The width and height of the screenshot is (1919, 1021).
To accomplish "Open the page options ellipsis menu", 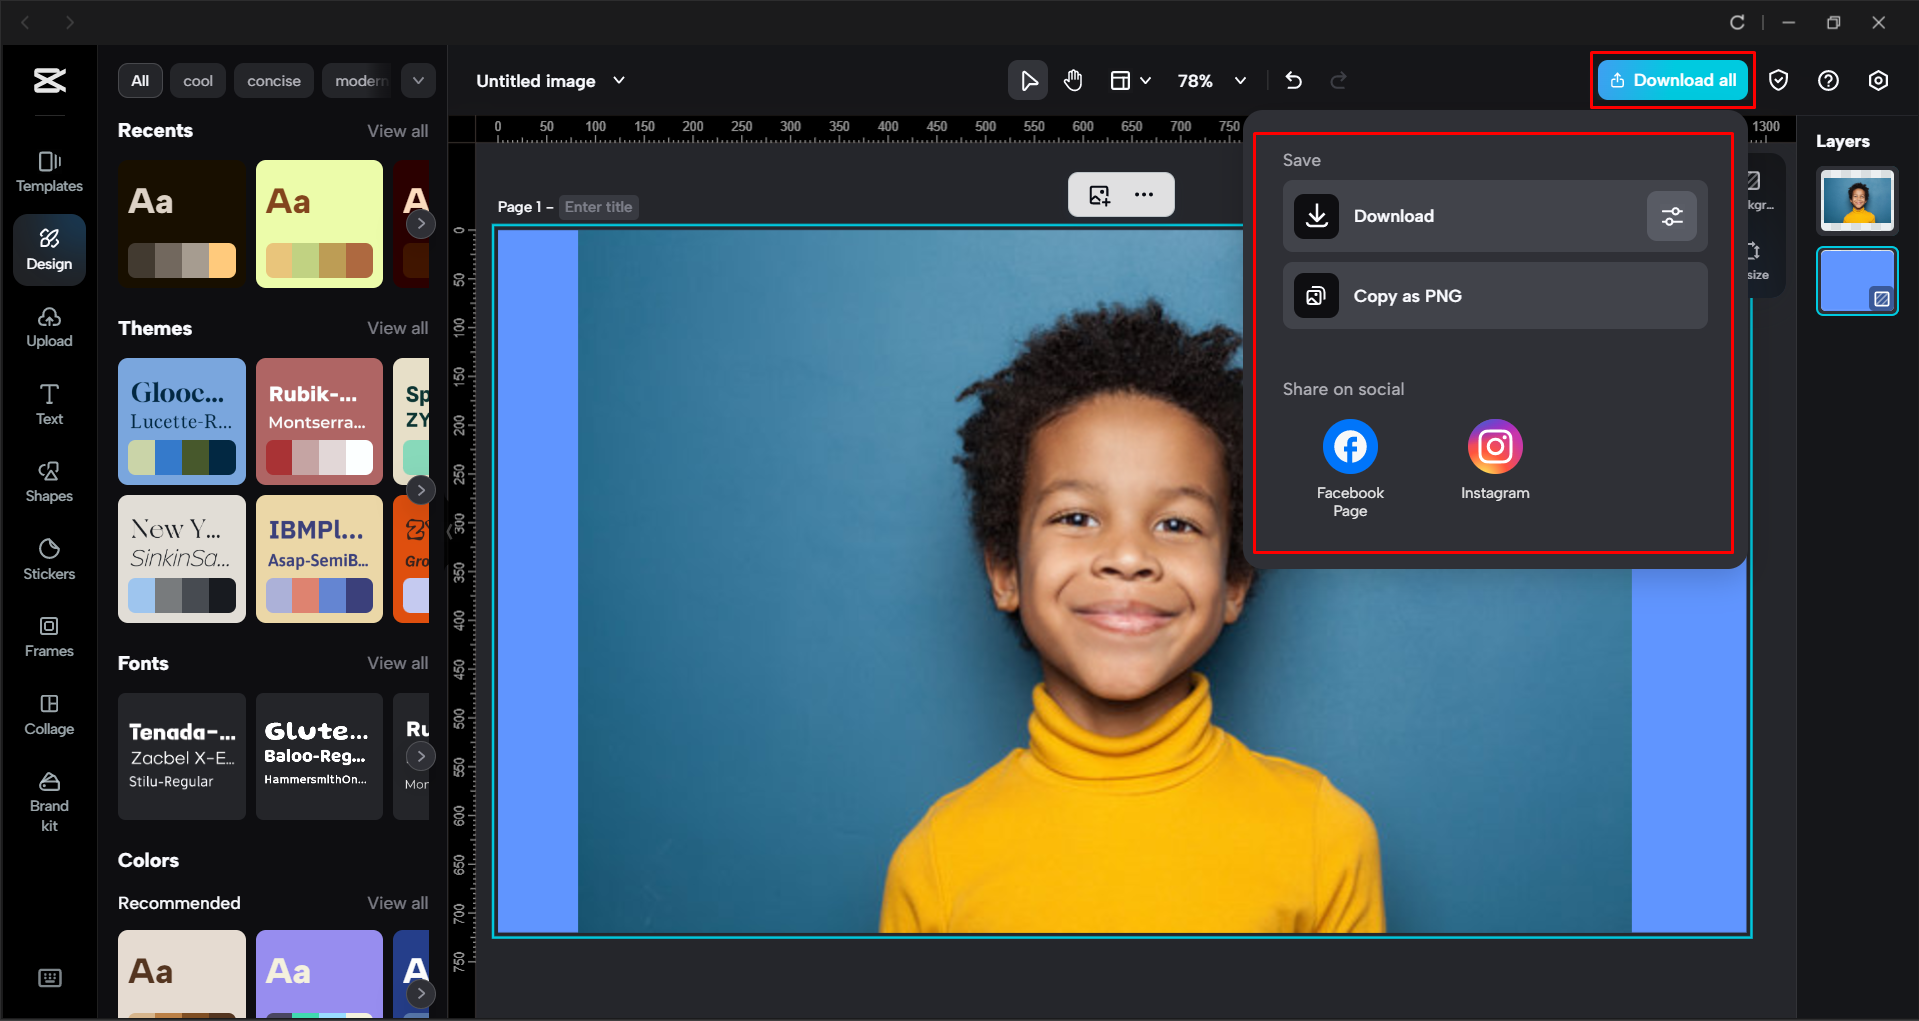I will click(x=1143, y=194).
